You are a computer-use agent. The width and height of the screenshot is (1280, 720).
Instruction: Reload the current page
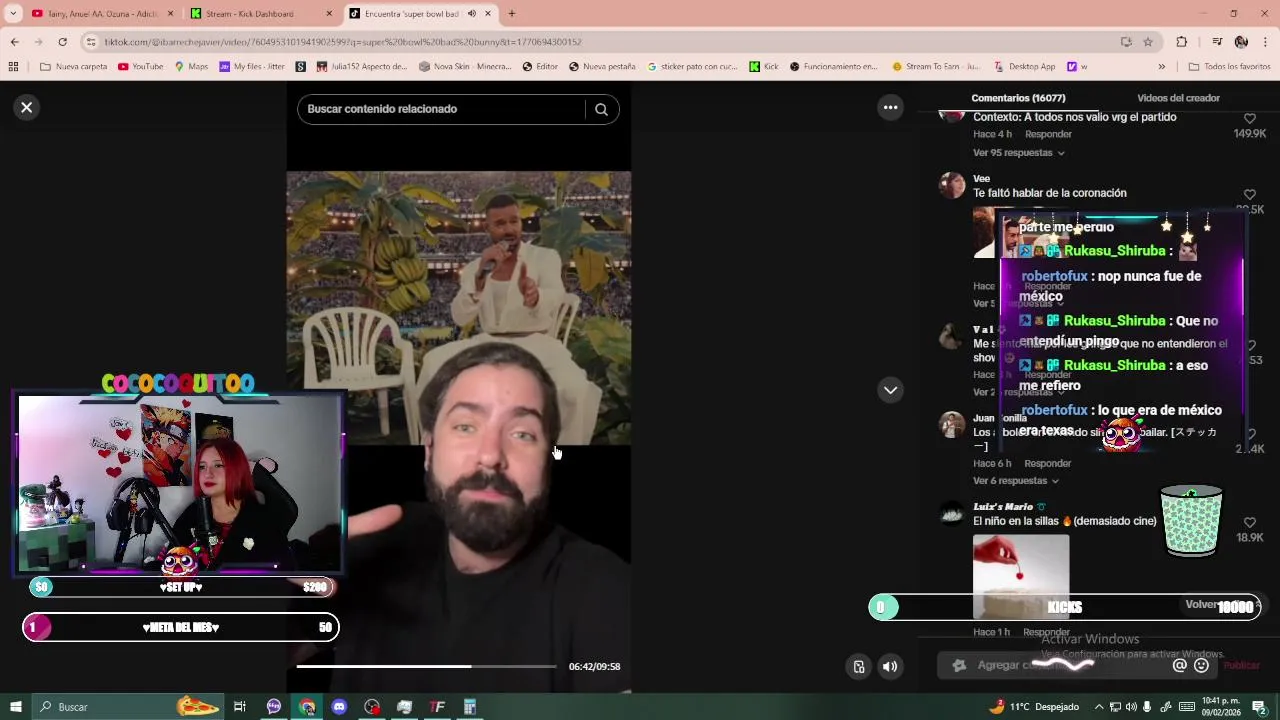[62, 42]
